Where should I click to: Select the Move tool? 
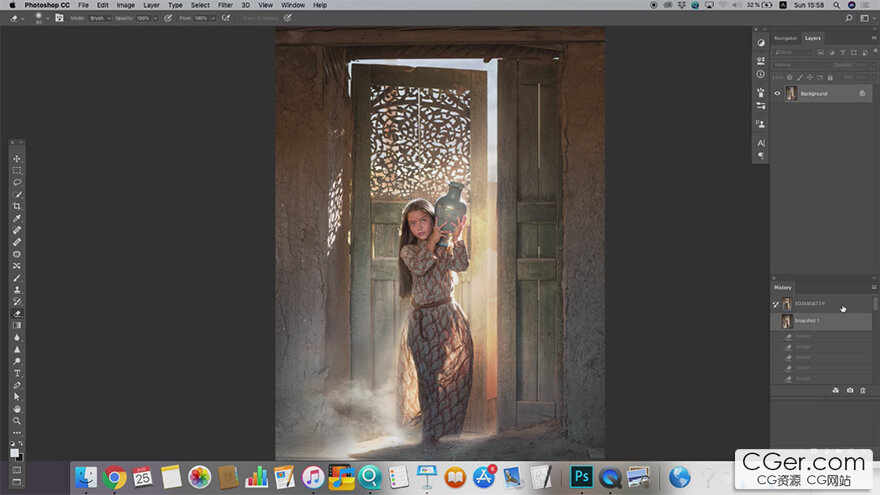[17, 159]
